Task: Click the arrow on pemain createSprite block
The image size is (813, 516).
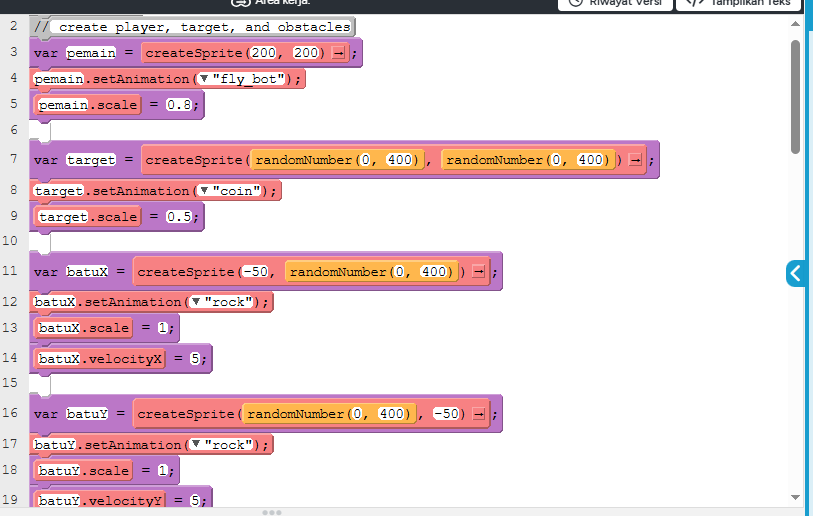Action: 338,52
